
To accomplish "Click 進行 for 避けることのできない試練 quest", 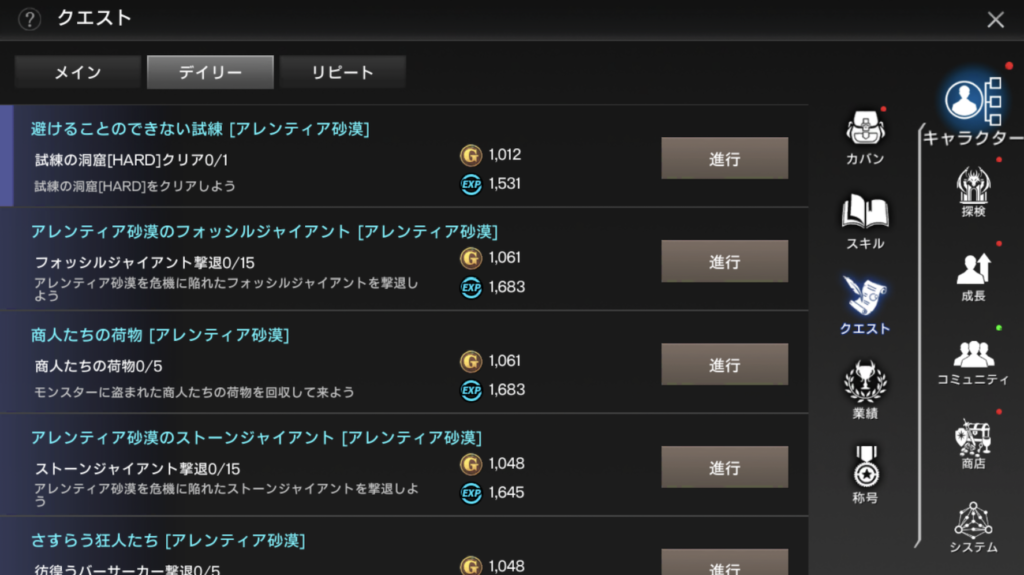I will [x=724, y=158].
